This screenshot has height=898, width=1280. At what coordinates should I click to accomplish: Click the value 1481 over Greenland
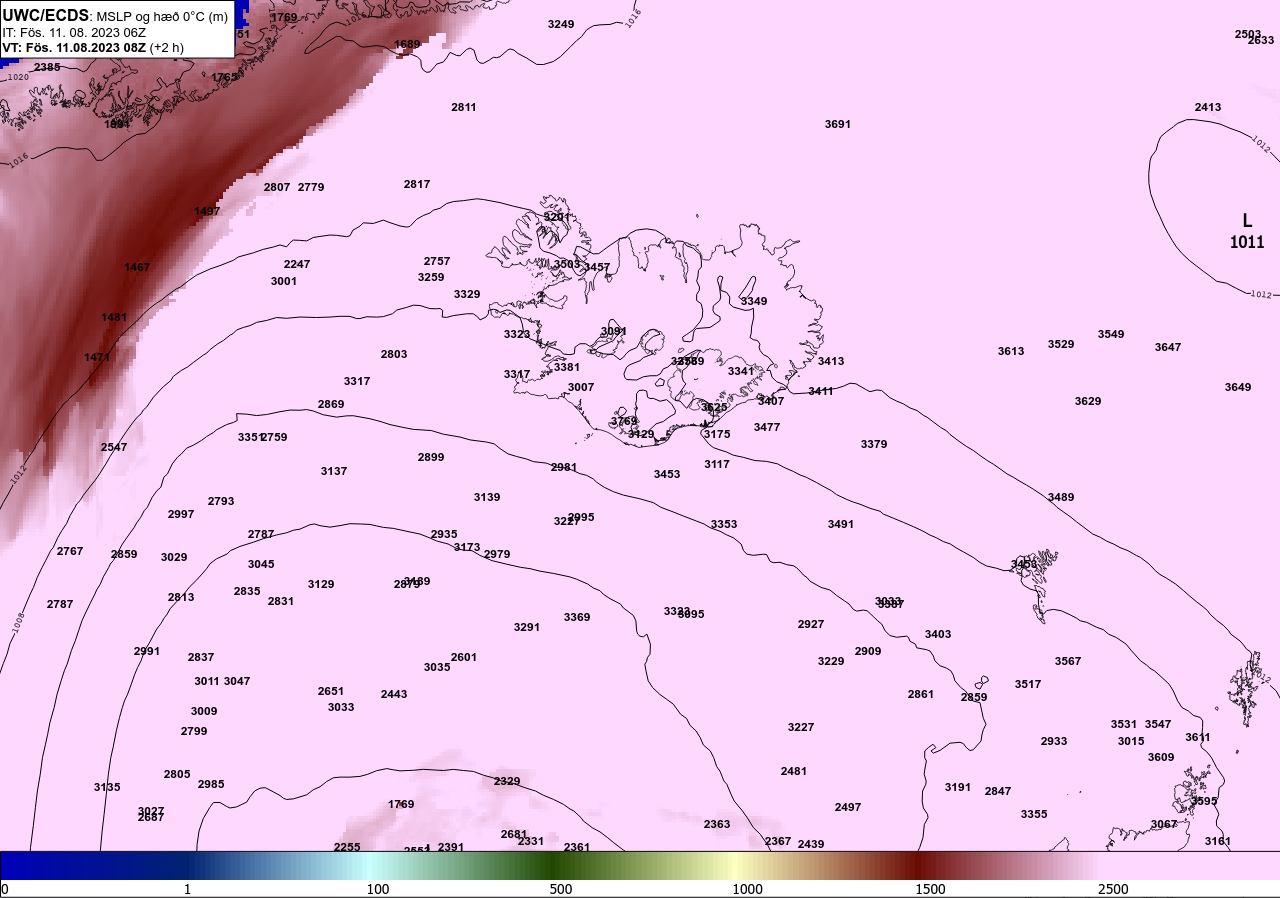(x=114, y=317)
